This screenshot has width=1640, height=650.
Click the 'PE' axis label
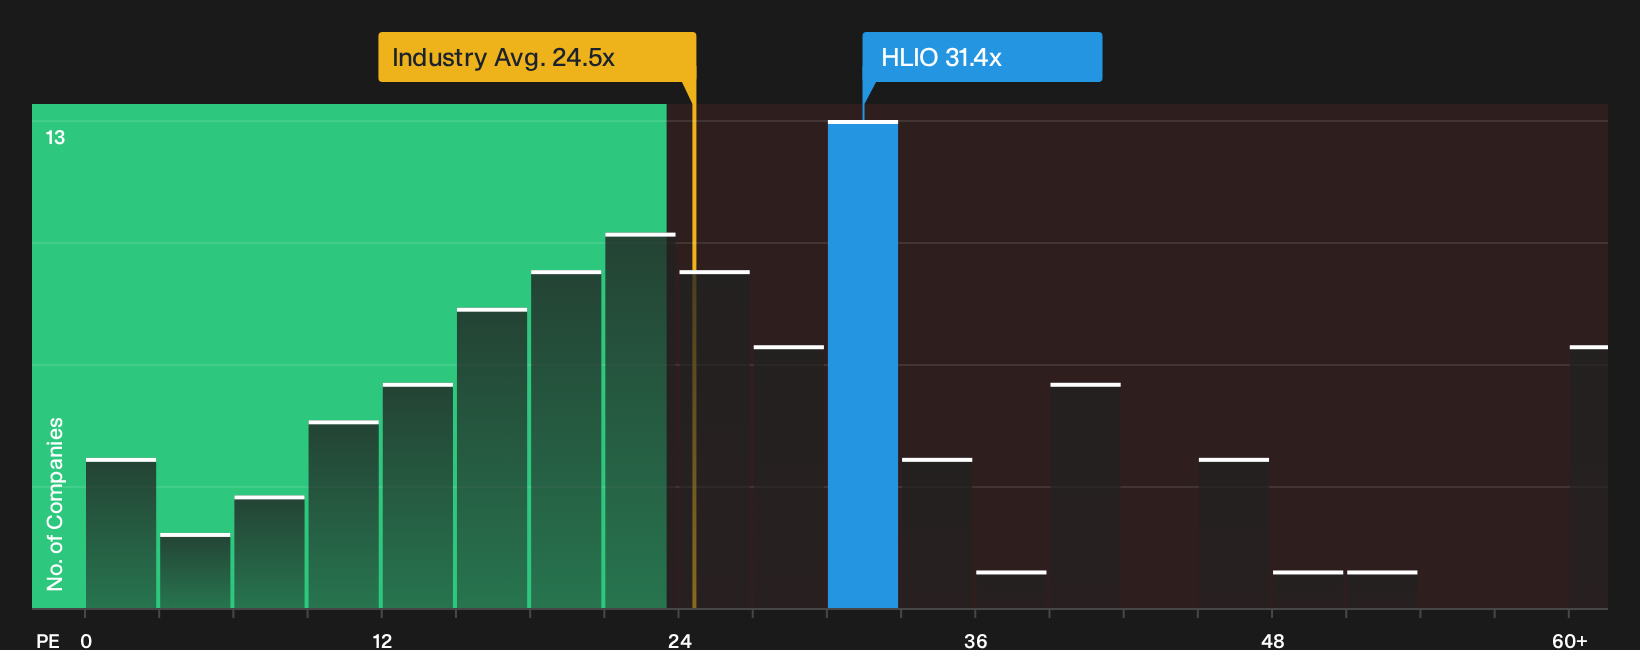pyautogui.click(x=48, y=641)
